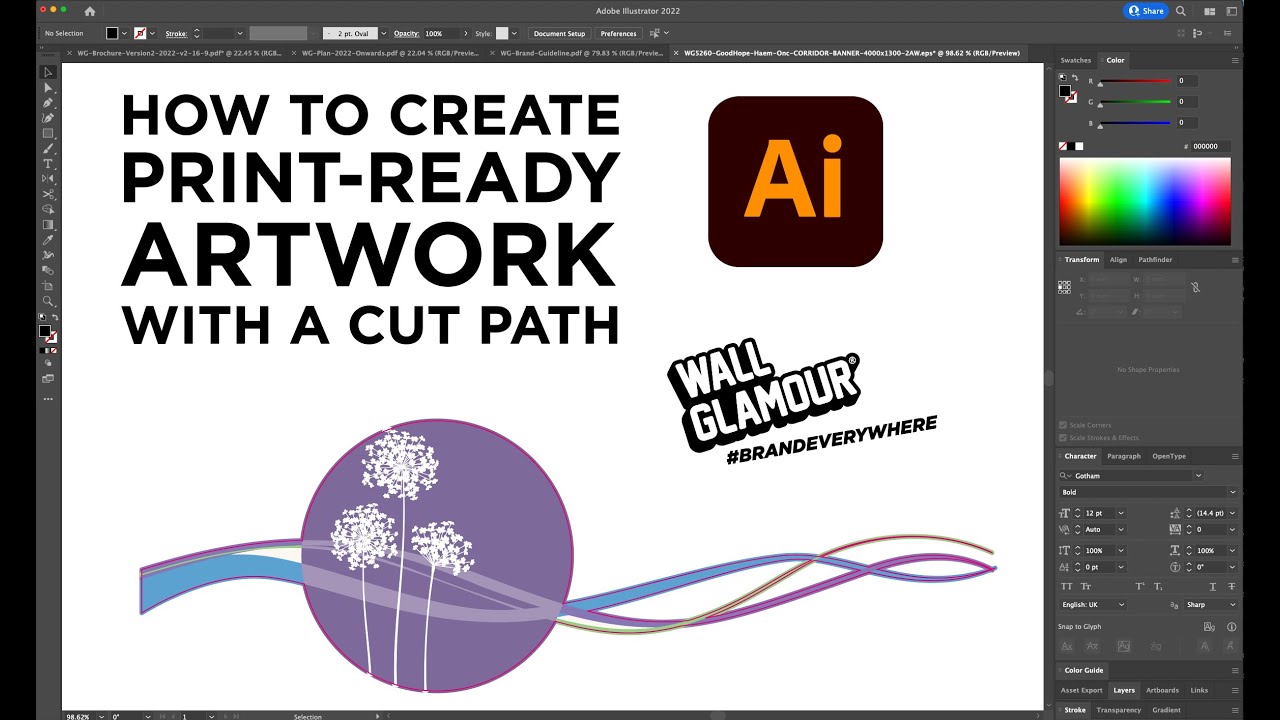The height and width of the screenshot is (720, 1280).
Task: Switch to the Paragraph tab
Action: click(x=1124, y=456)
